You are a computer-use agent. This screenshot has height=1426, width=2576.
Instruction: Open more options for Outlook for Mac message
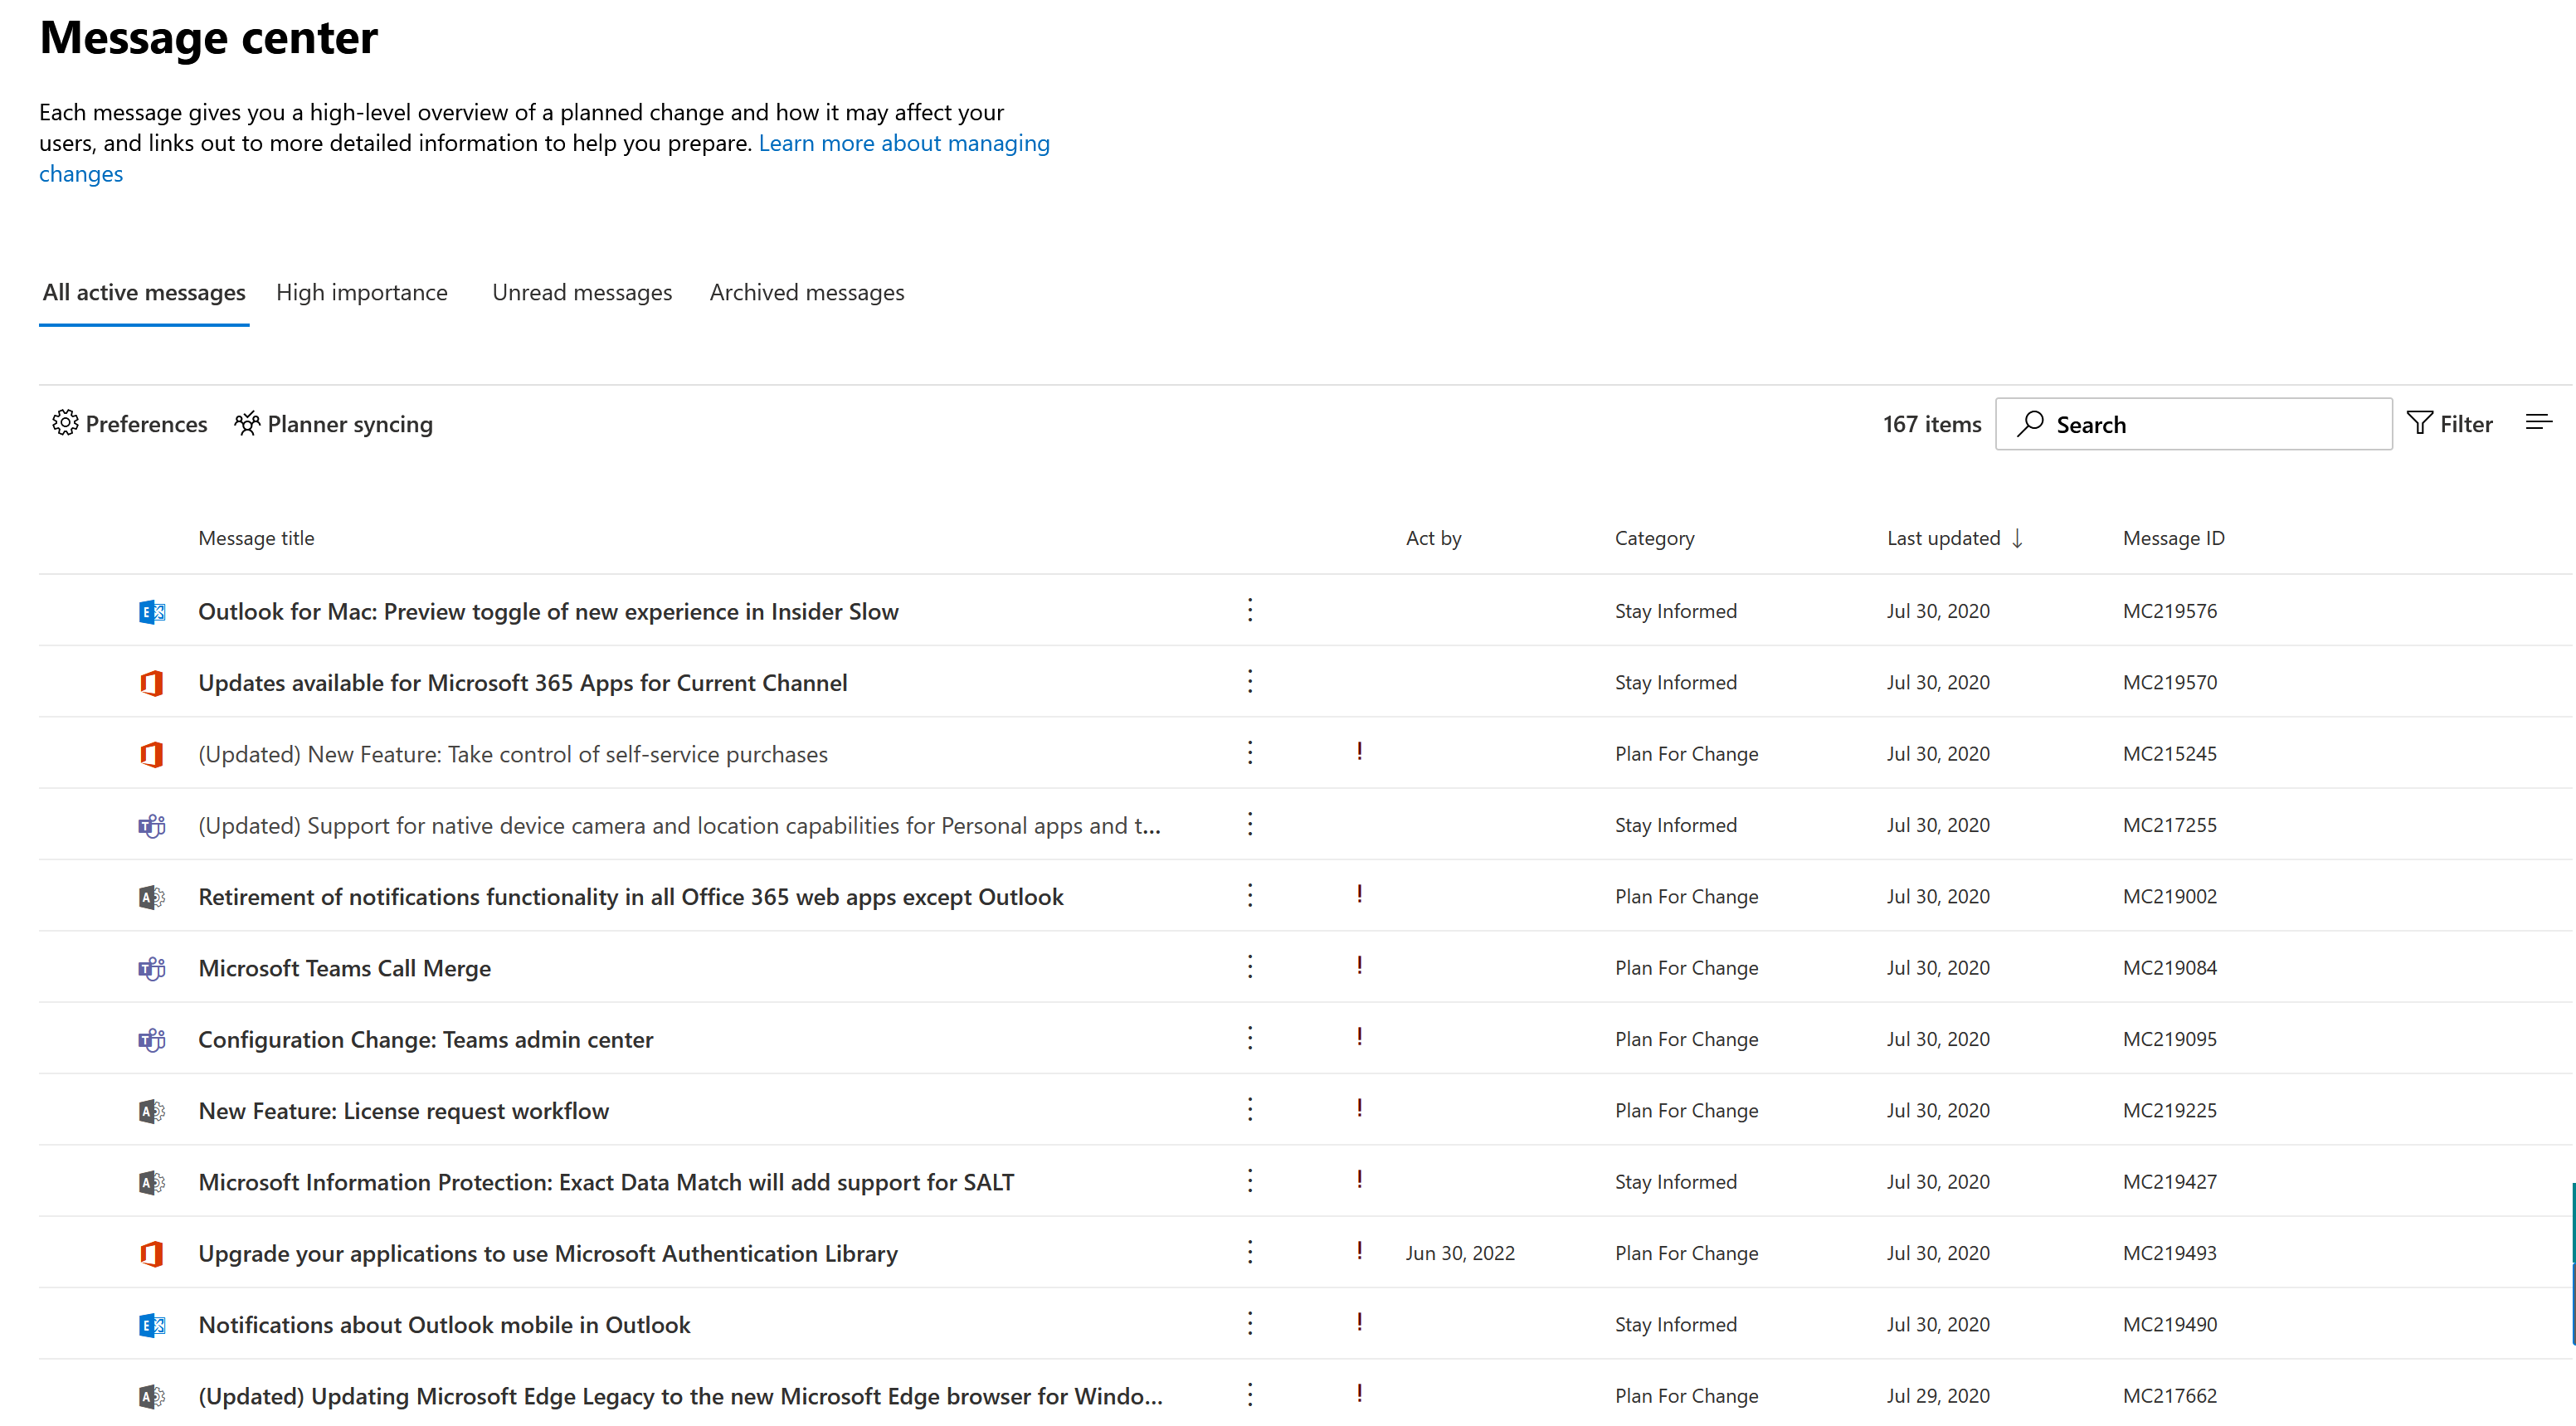pos(1250,610)
